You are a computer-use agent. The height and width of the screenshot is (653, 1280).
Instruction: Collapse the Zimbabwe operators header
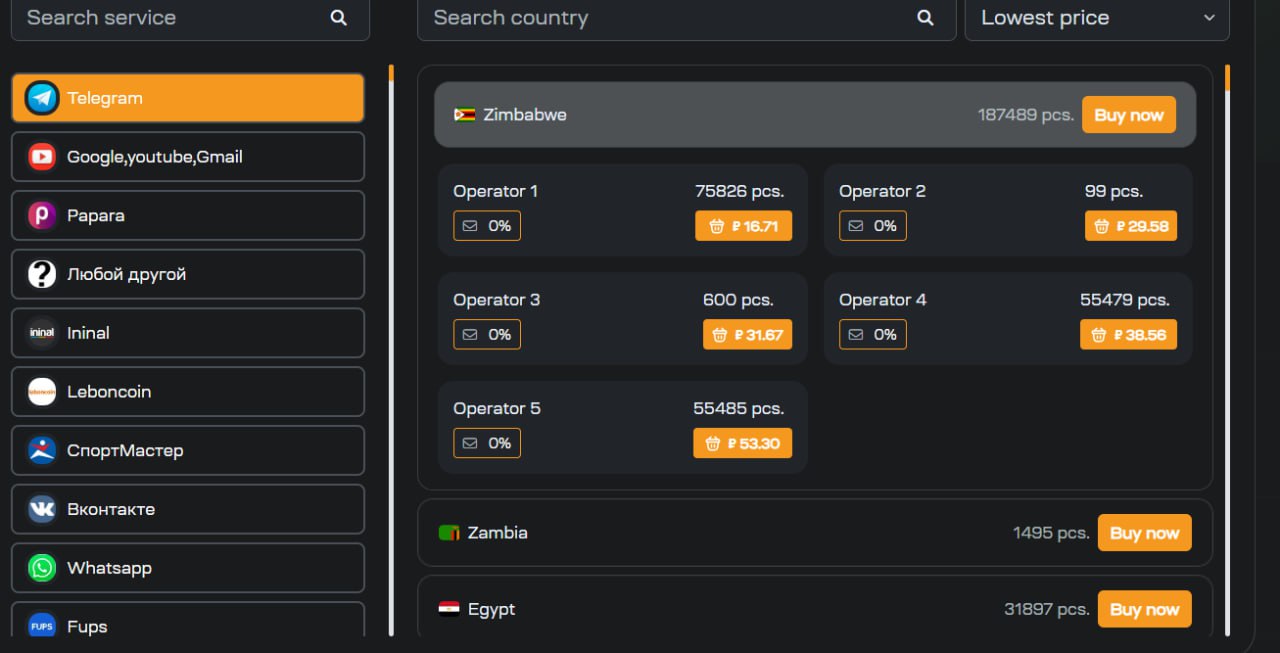(815, 115)
